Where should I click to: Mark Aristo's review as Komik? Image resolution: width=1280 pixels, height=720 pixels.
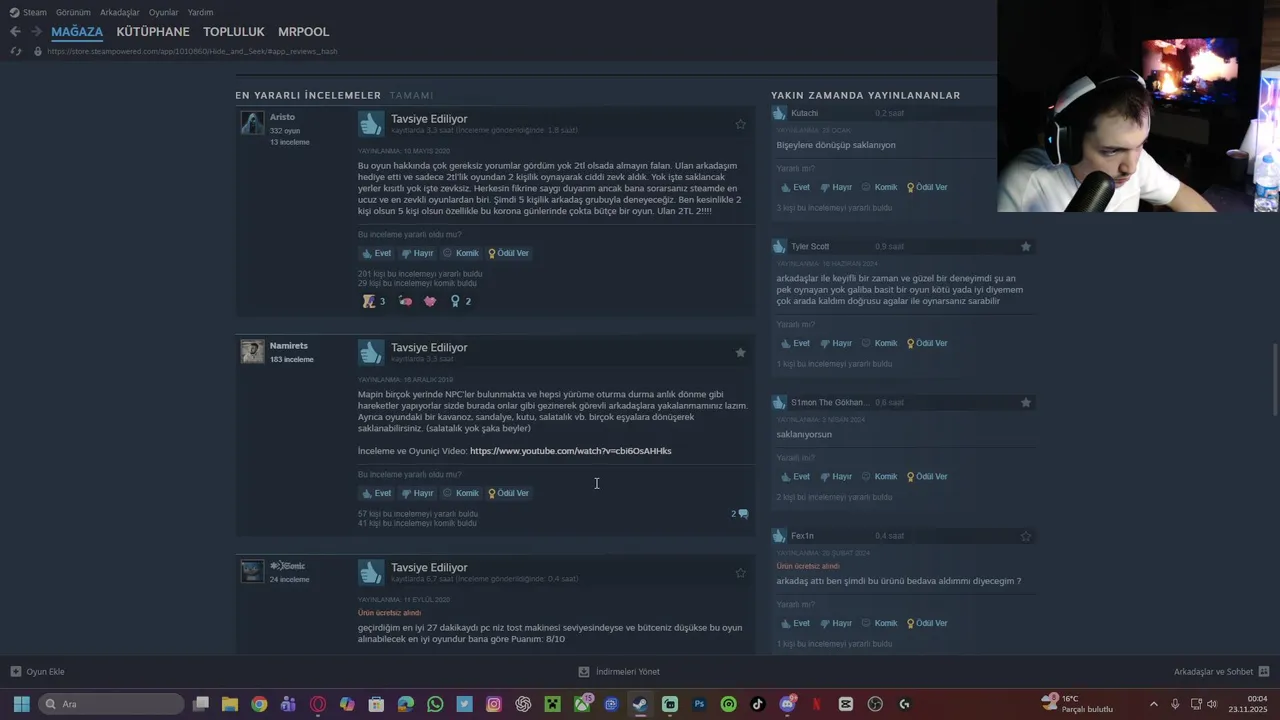click(x=460, y=253)
